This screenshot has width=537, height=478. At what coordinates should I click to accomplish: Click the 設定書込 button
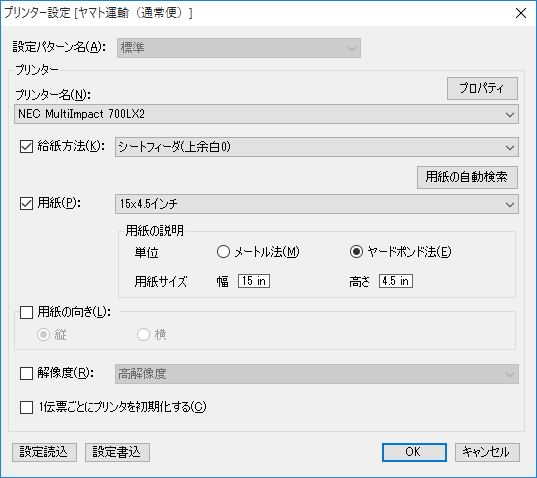click(x=117, y=452)
